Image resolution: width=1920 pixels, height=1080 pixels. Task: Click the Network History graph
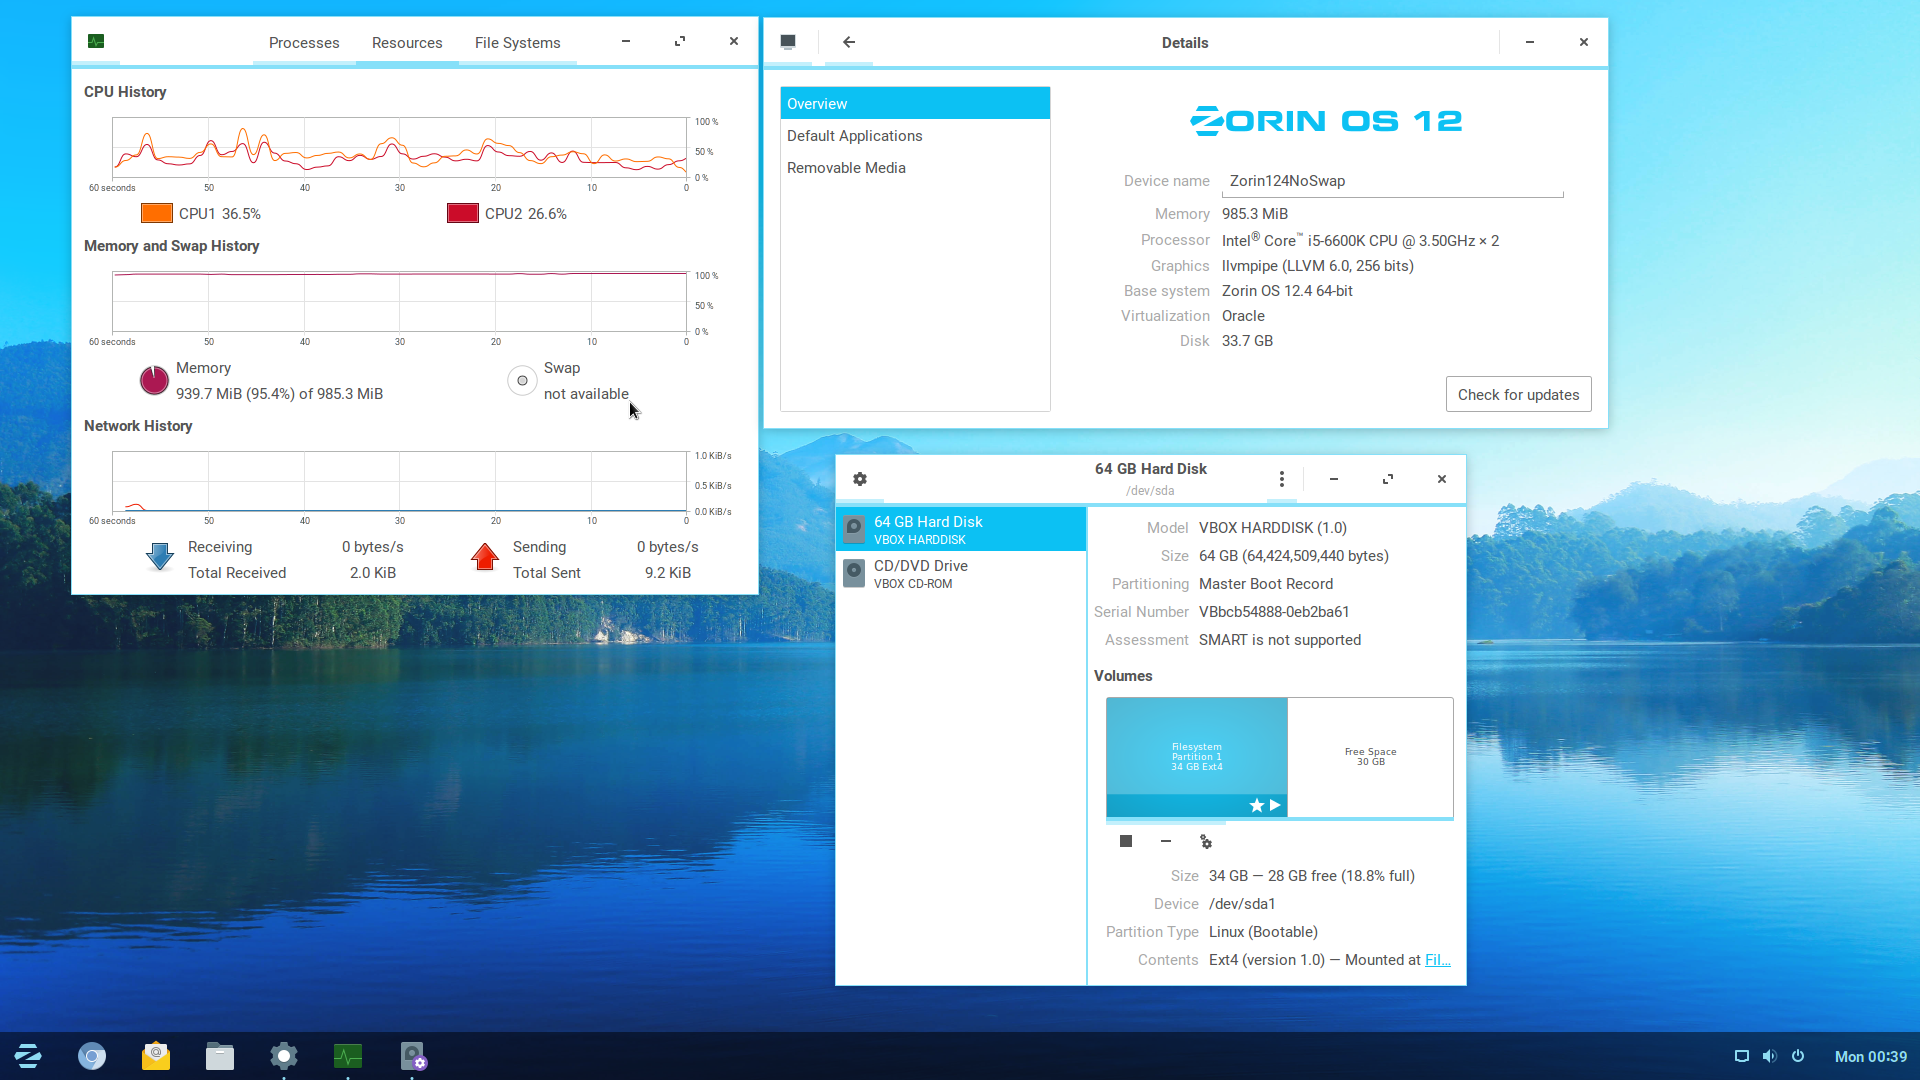click(399, 481)
